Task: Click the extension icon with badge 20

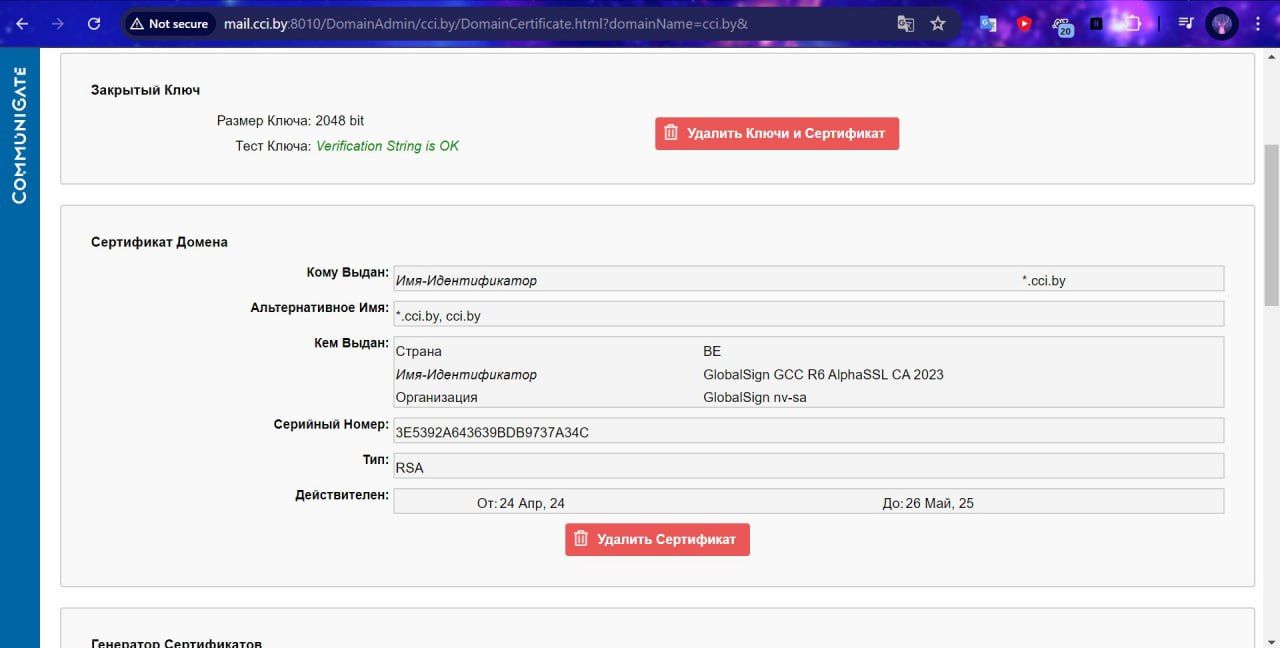Action: 1062,25
